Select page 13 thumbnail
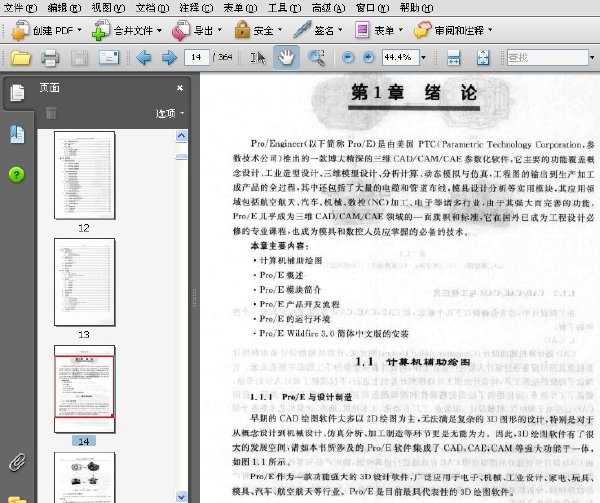 [85, 282]
